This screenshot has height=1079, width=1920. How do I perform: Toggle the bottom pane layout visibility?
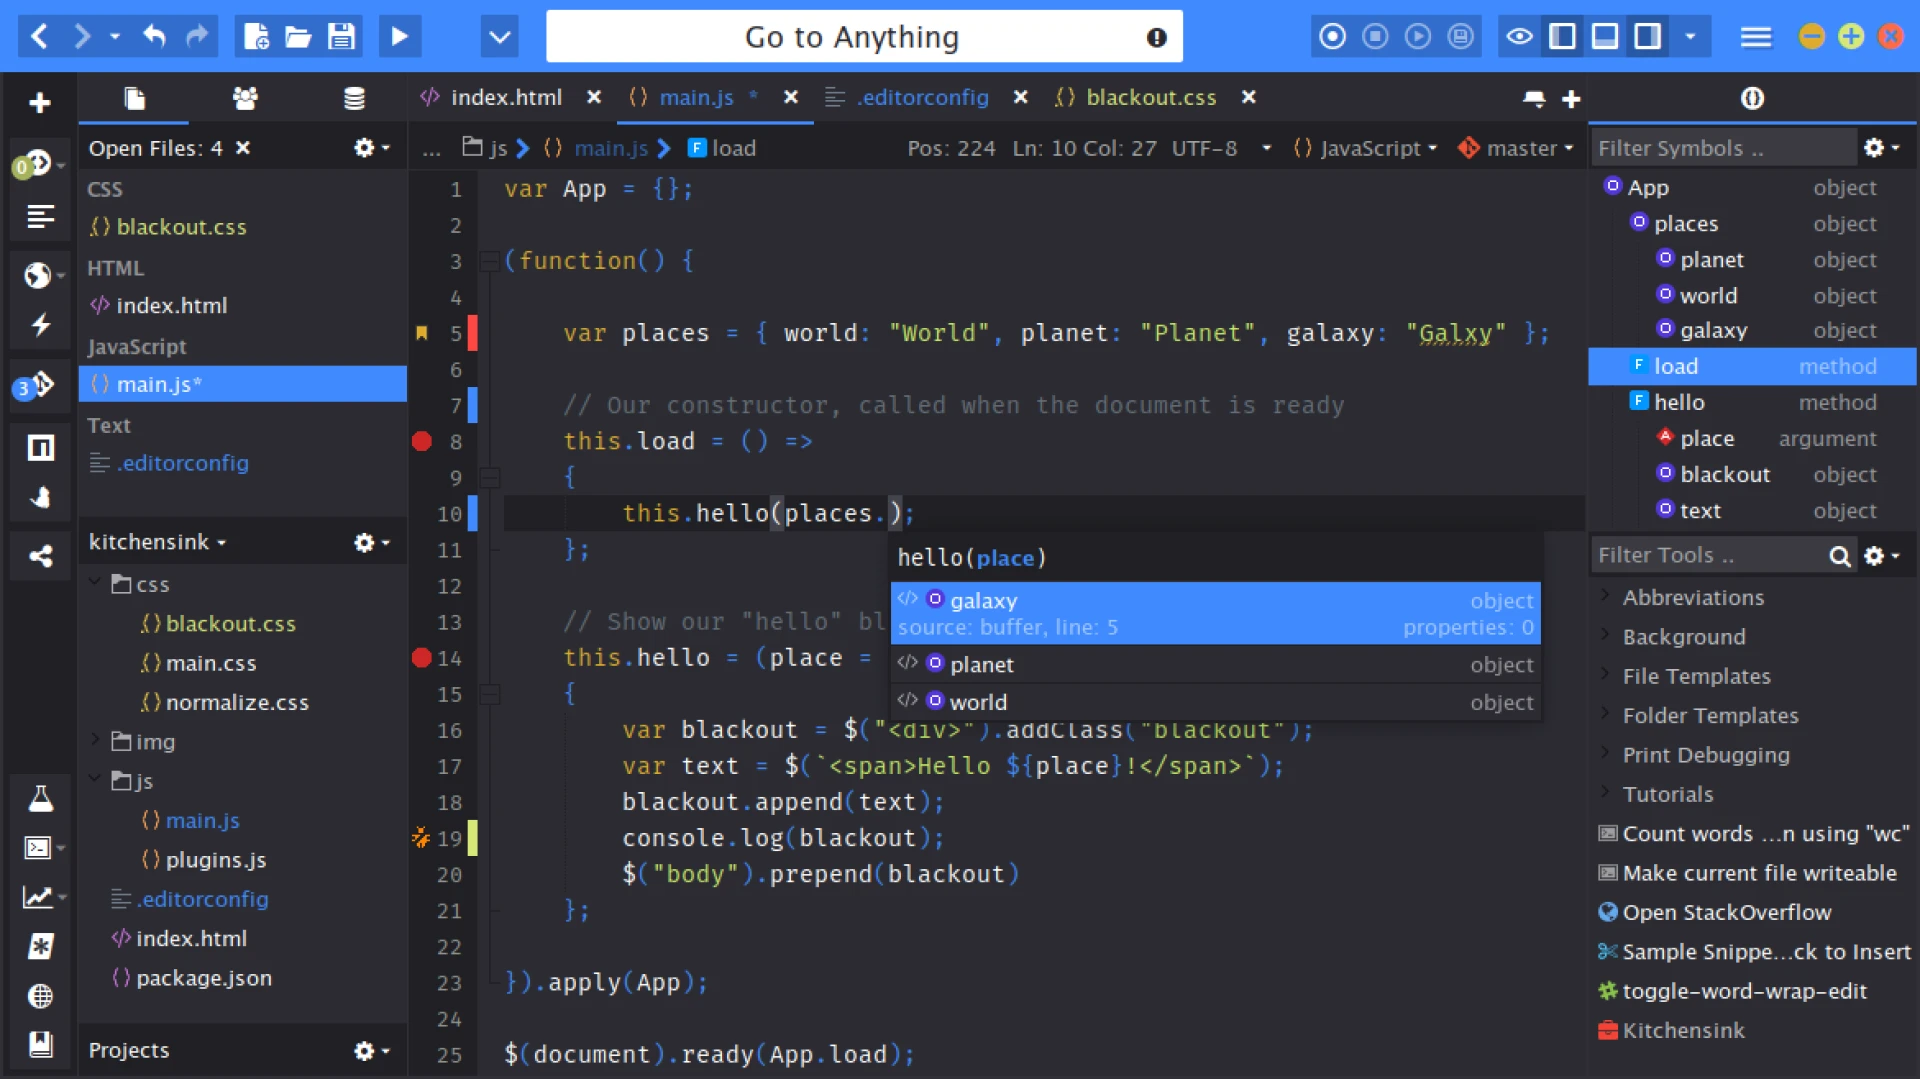[x=1606, y=36]
